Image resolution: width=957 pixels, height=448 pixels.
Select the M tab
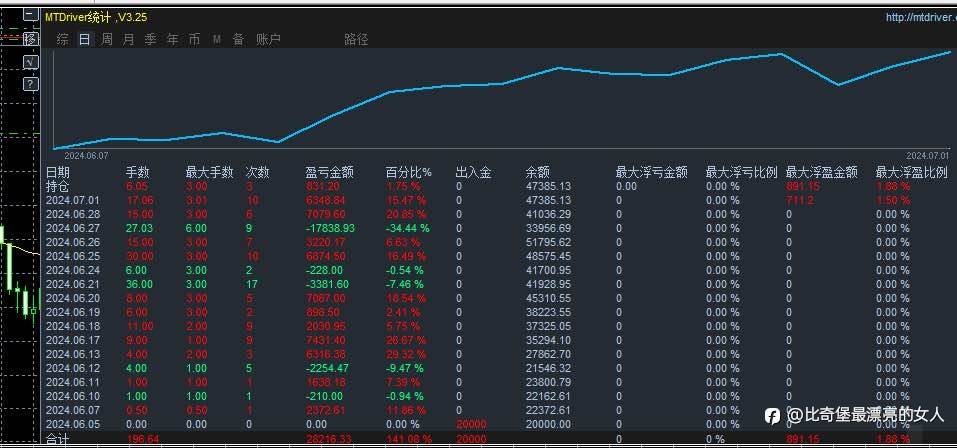217,40
